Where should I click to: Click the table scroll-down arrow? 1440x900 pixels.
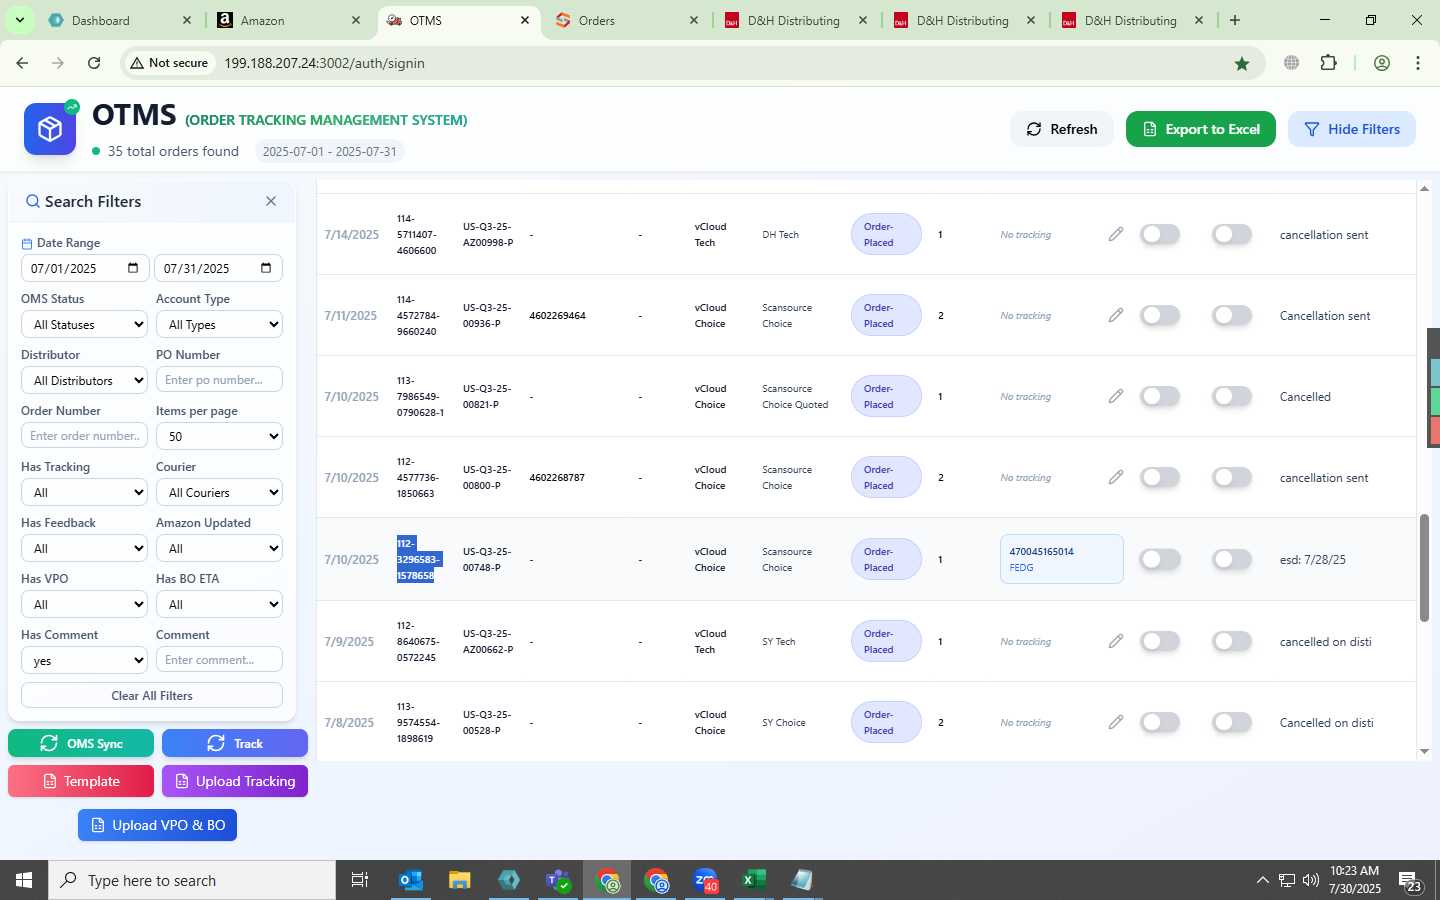pyautogui.click(x=1424, y=752)
